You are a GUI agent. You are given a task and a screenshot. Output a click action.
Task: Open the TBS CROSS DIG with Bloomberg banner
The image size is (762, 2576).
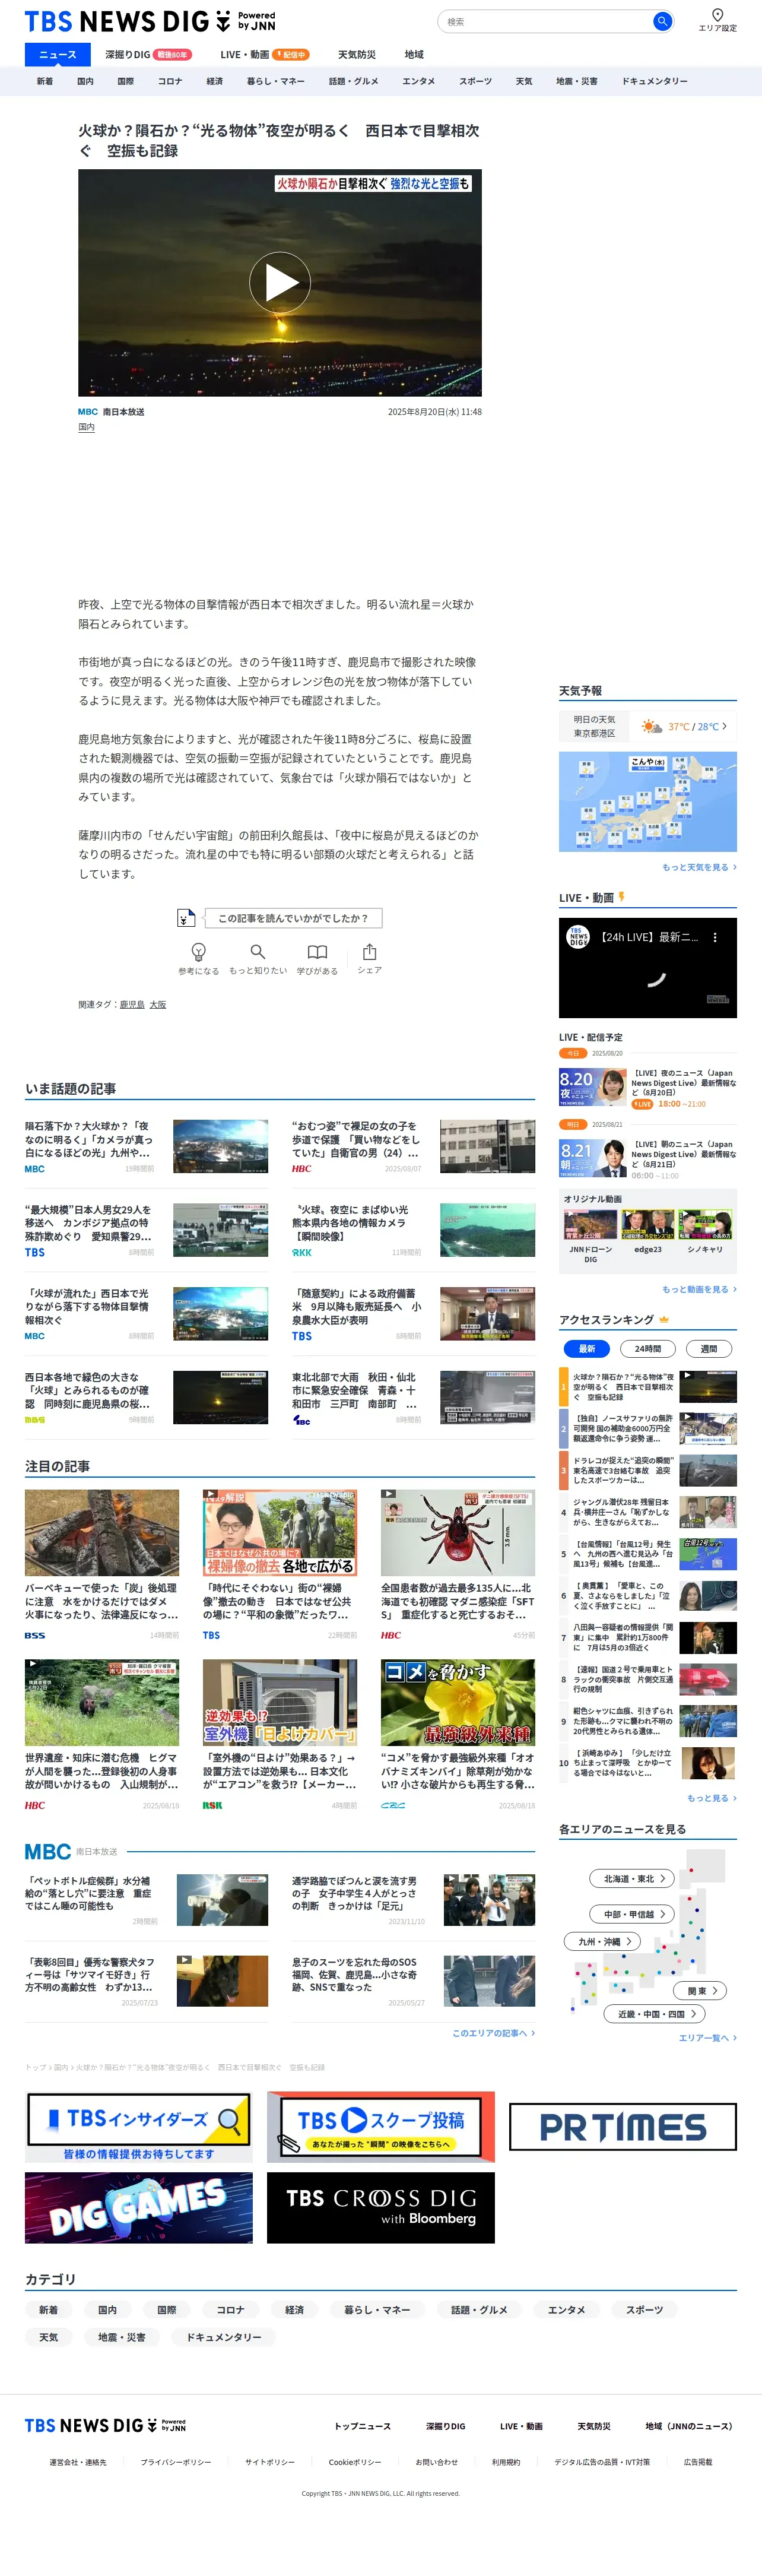[381, 2208]
